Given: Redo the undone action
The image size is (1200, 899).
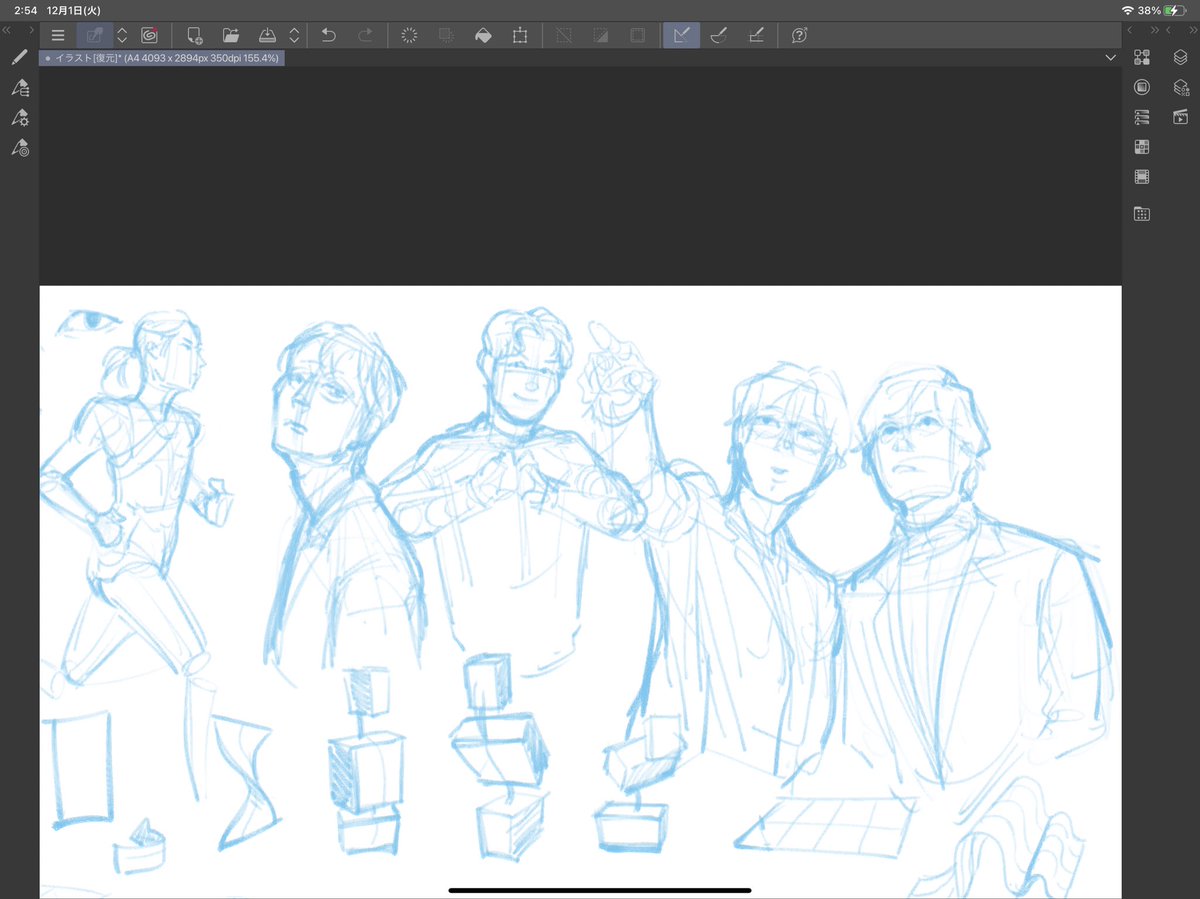Looking at the screenshot, I should click(x=365, y=35).
